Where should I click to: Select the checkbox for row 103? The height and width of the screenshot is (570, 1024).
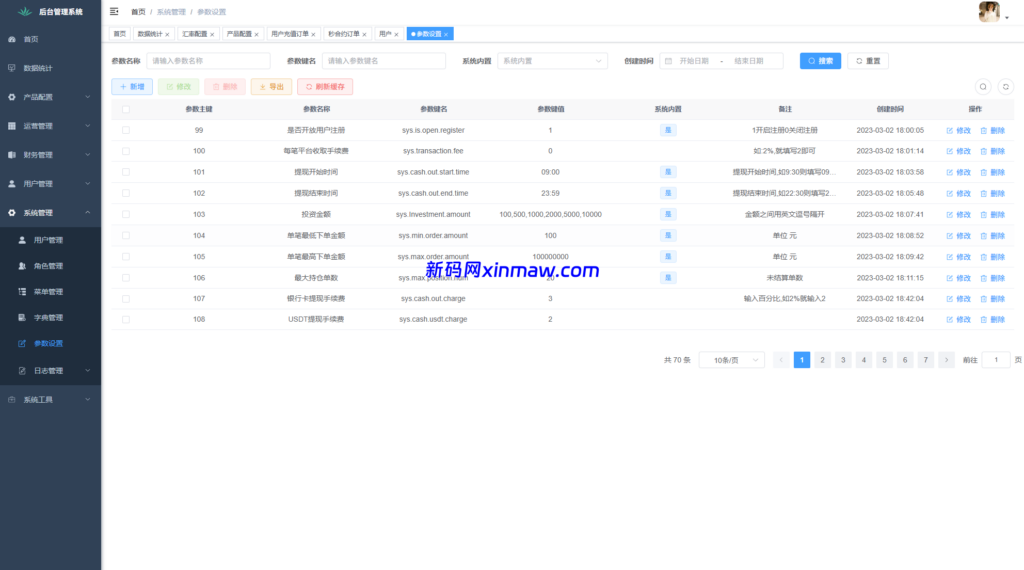click(126, 214)
